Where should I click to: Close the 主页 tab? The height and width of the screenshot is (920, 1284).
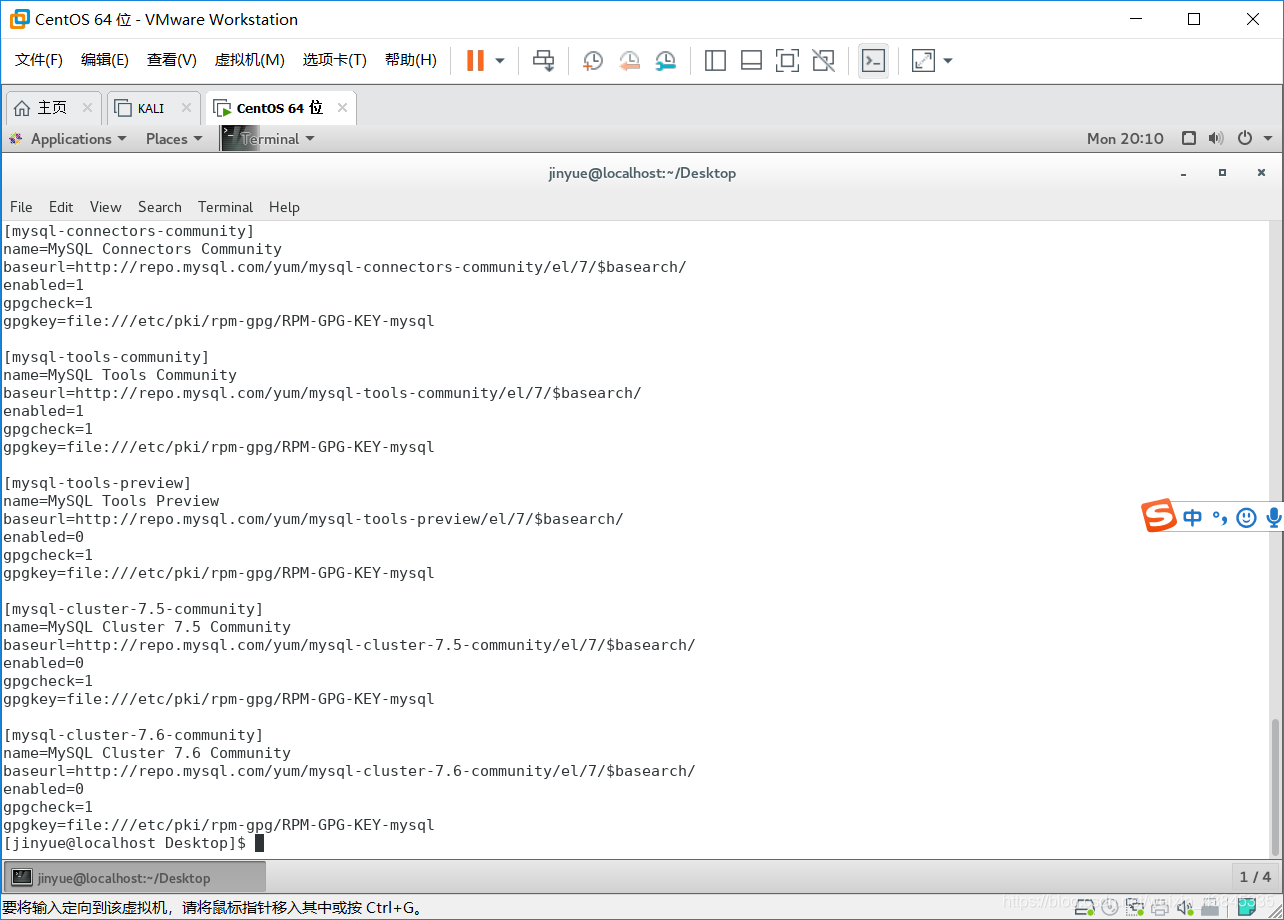(87, 108)
